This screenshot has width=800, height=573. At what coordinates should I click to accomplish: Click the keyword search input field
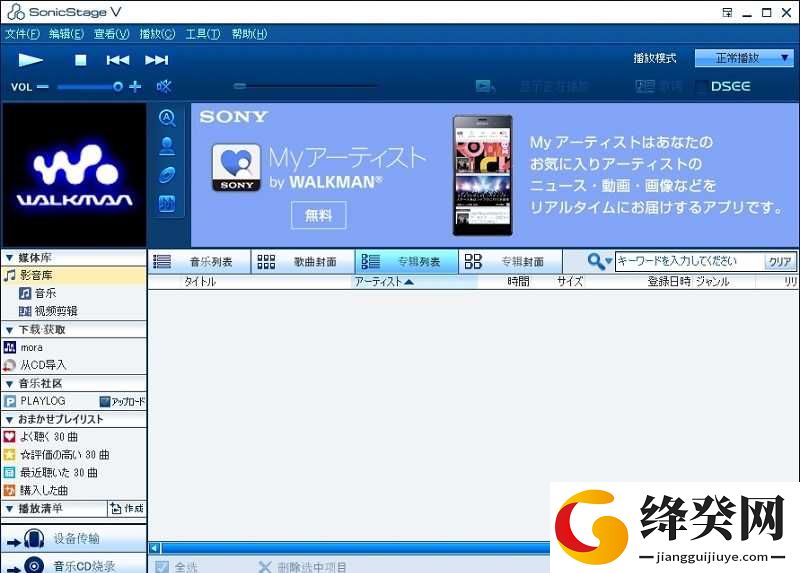tap(689, 262)
